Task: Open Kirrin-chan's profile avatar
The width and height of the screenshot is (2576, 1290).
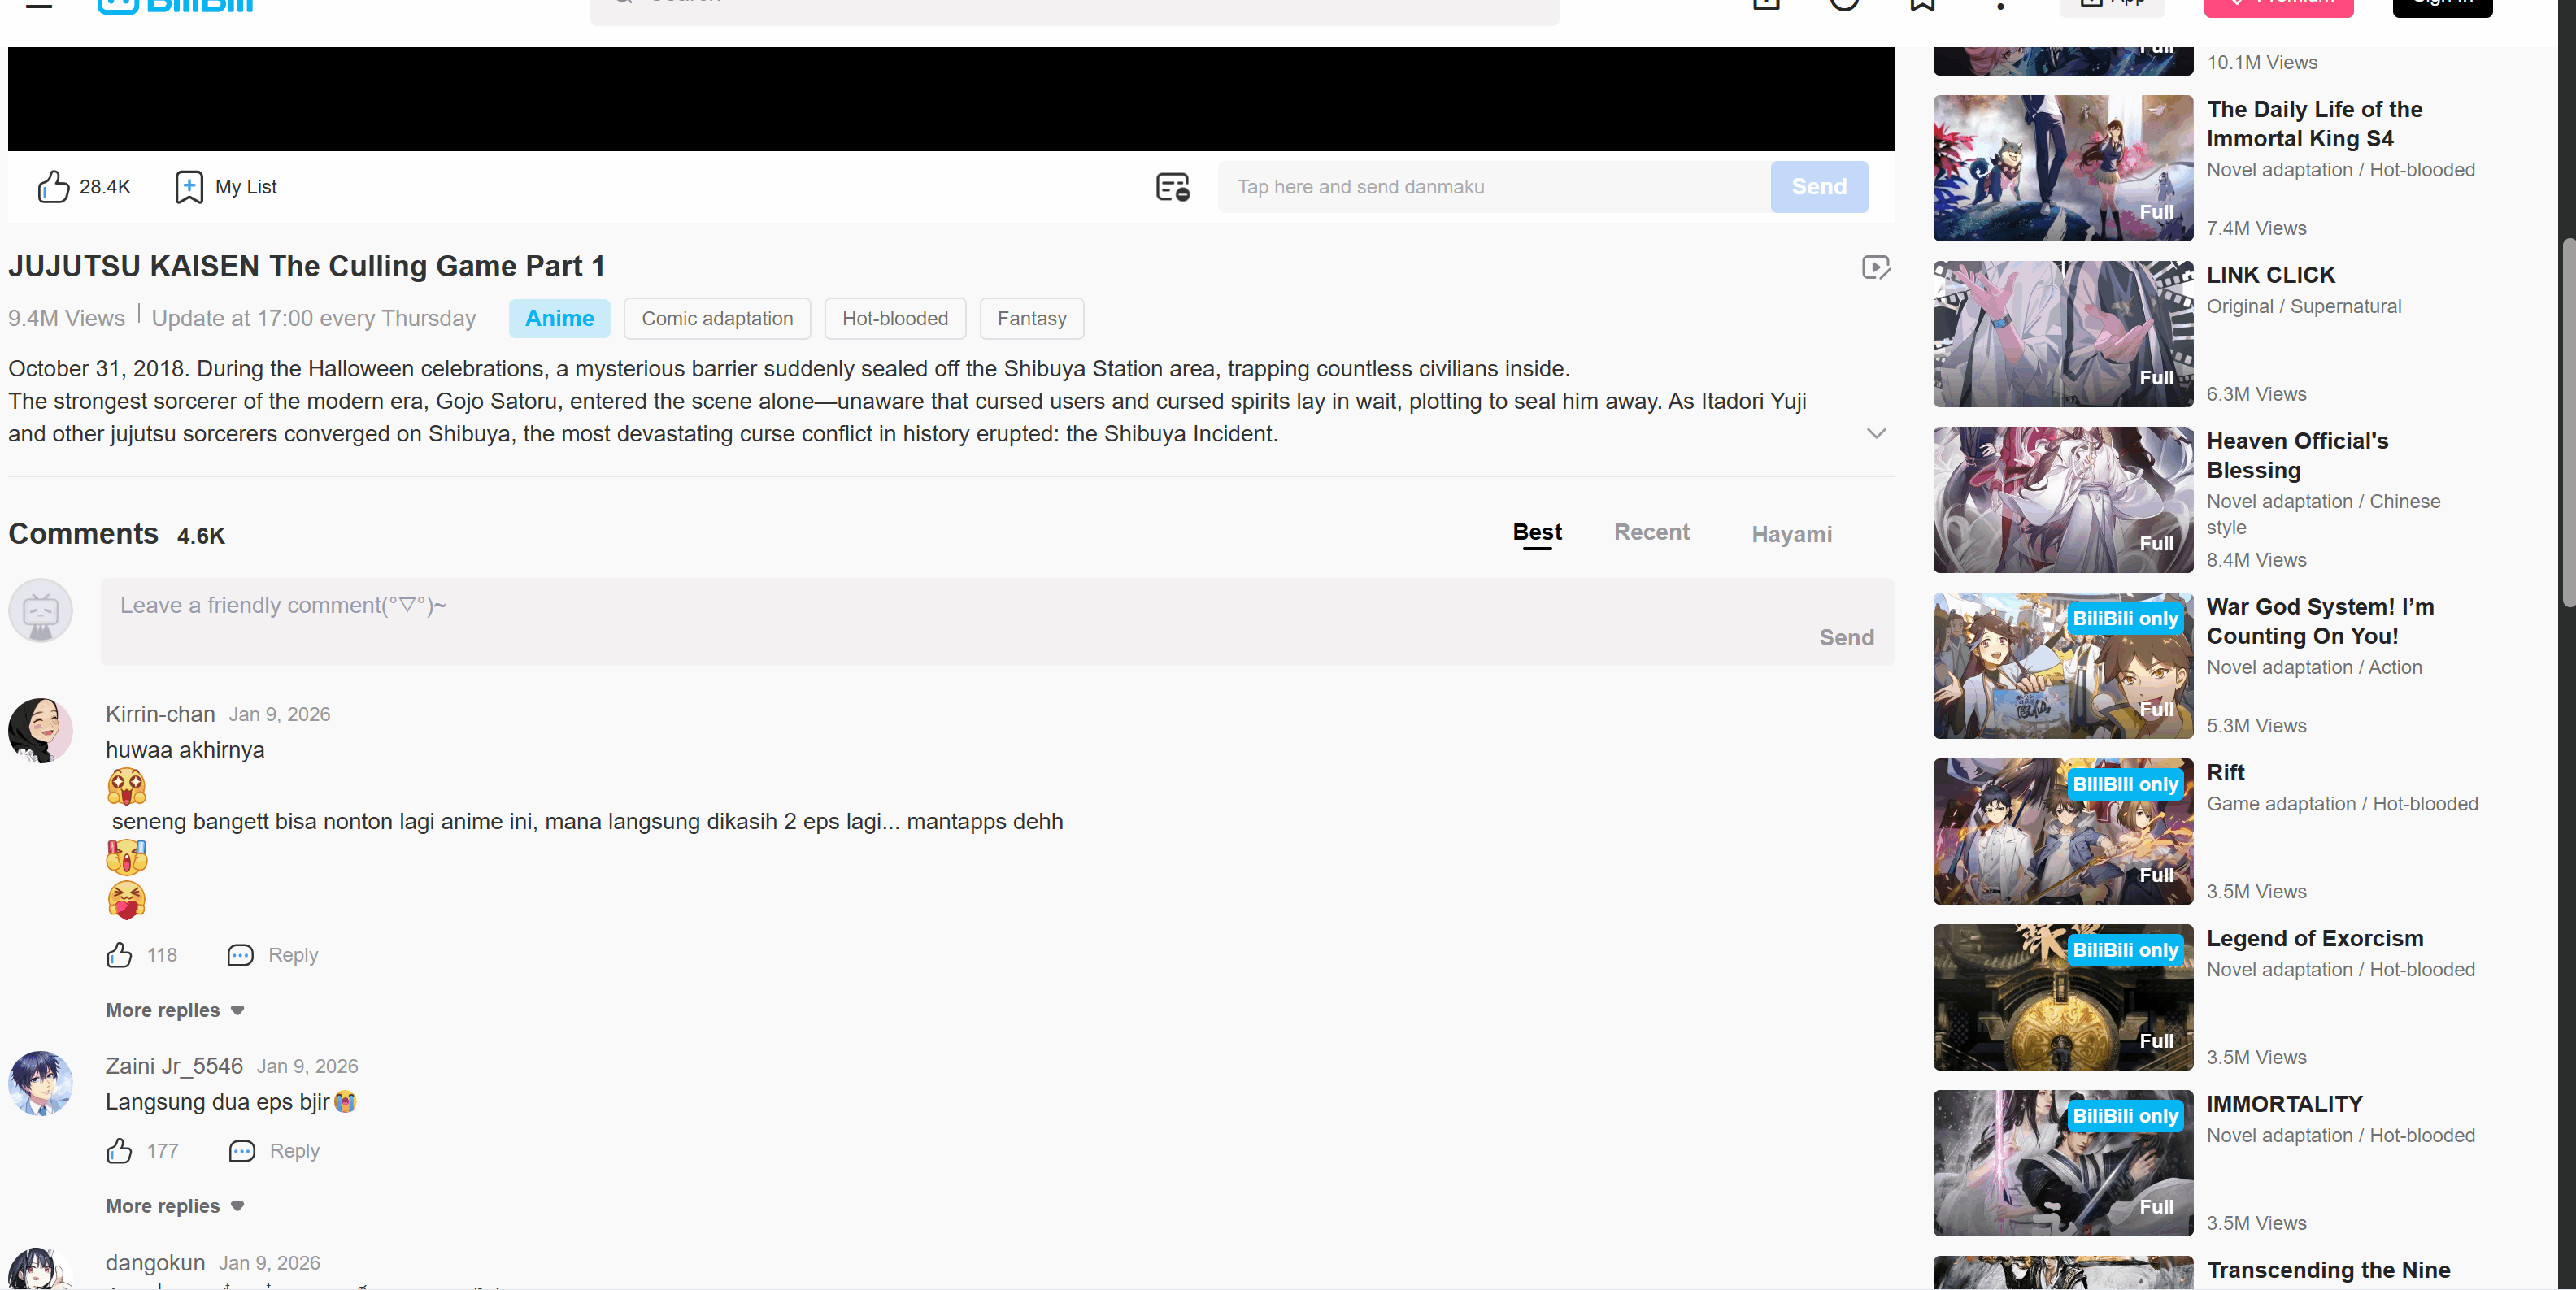Action: point(41,730)
